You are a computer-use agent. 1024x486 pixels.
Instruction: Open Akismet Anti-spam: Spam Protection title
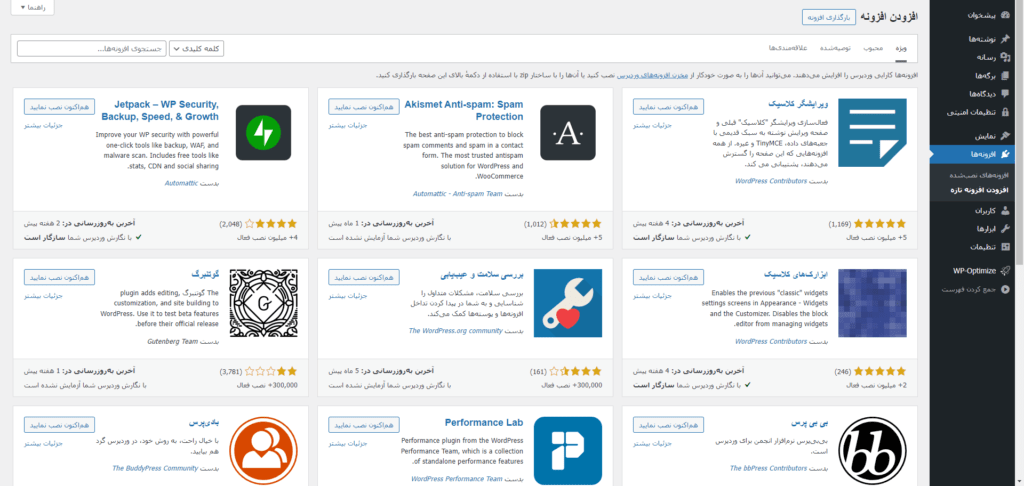click(464, 110)
